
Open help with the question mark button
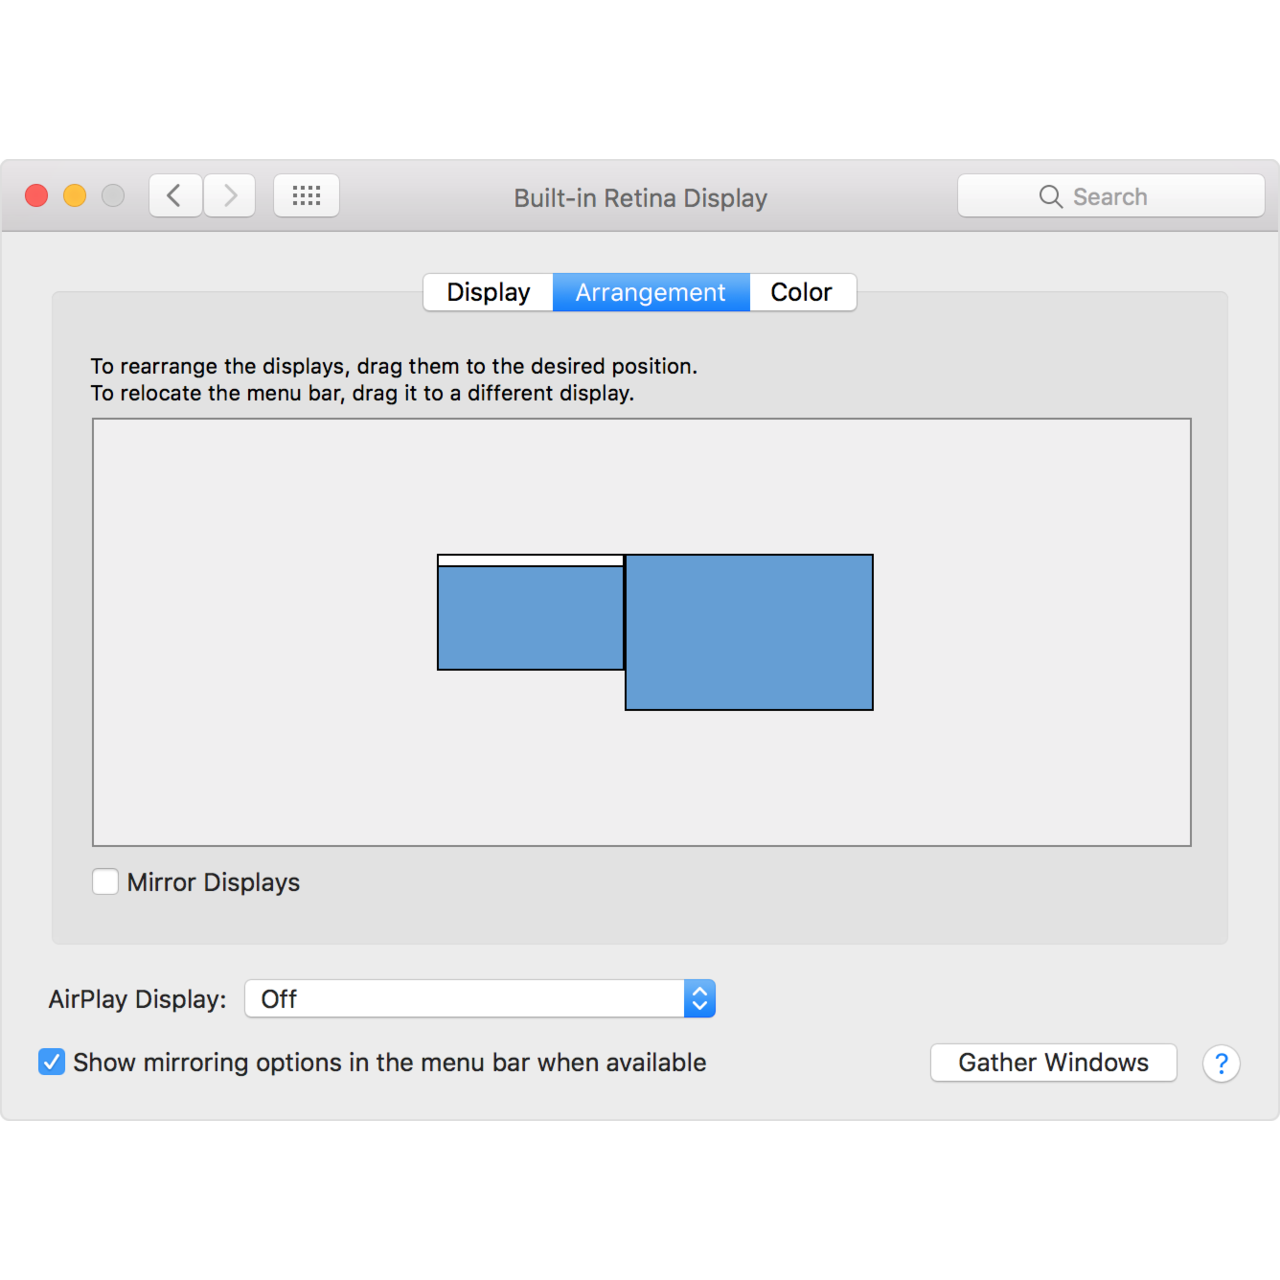pos(1221,1063)
